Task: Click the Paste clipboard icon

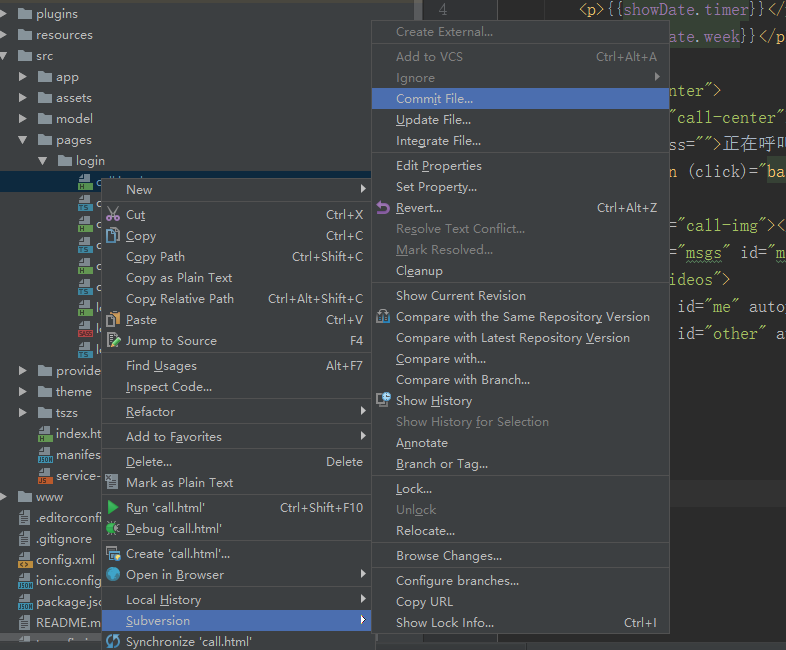Action: pyautogui.click(x=113, y=319)
